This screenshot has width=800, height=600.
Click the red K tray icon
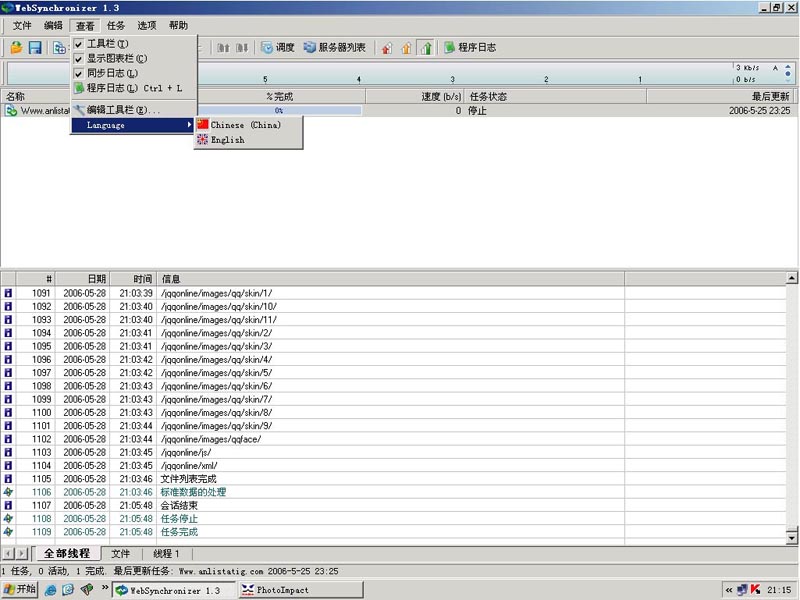point(755,590)
